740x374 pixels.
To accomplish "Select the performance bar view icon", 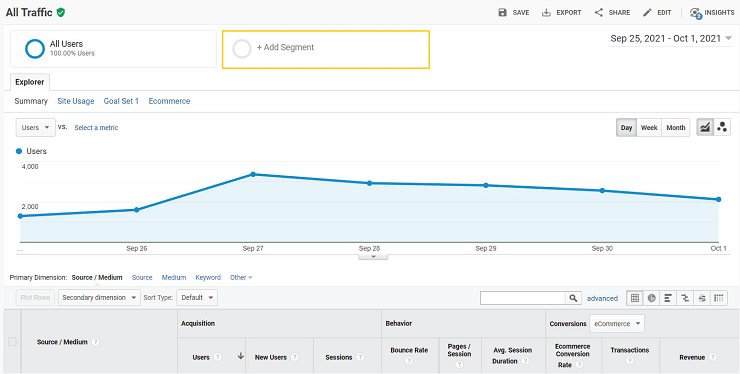I will (668, 298).
